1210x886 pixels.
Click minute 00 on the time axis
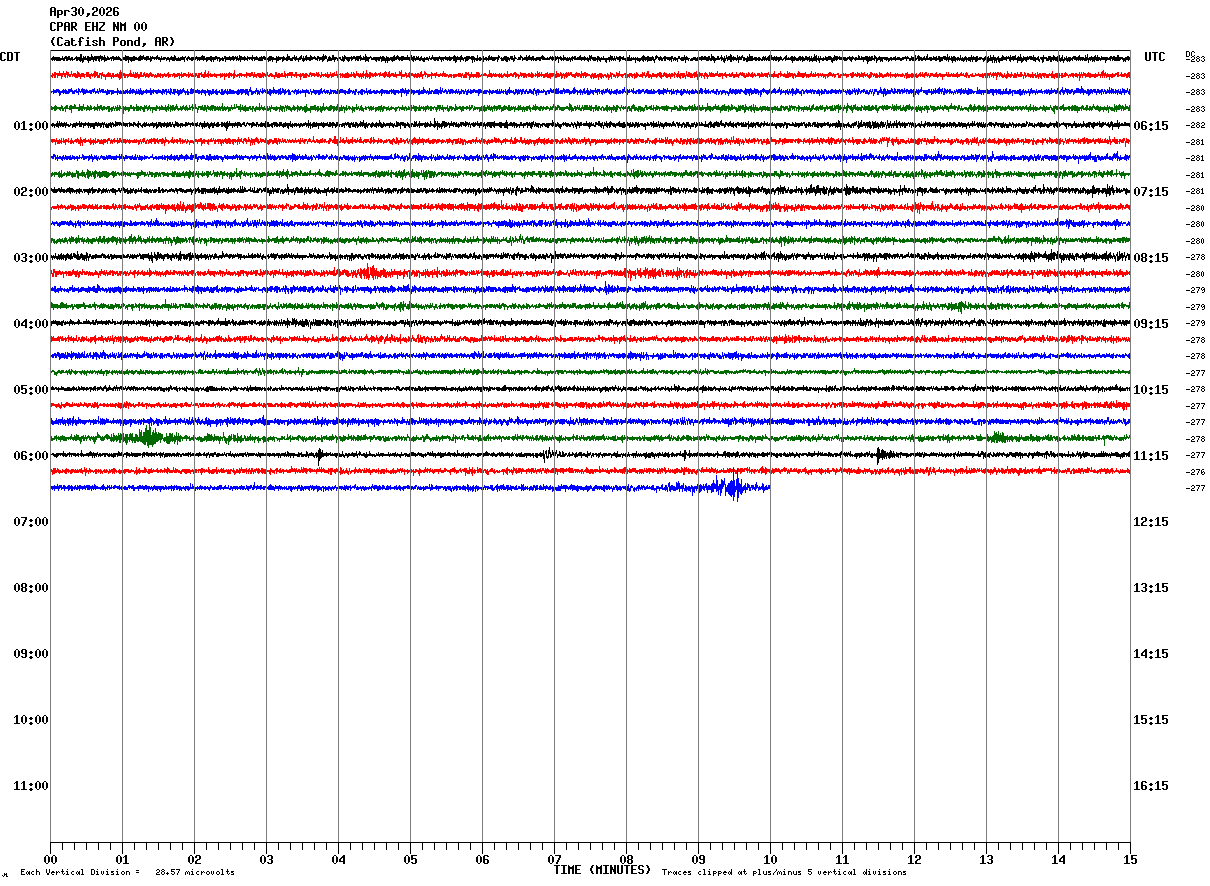coord(50,859)
